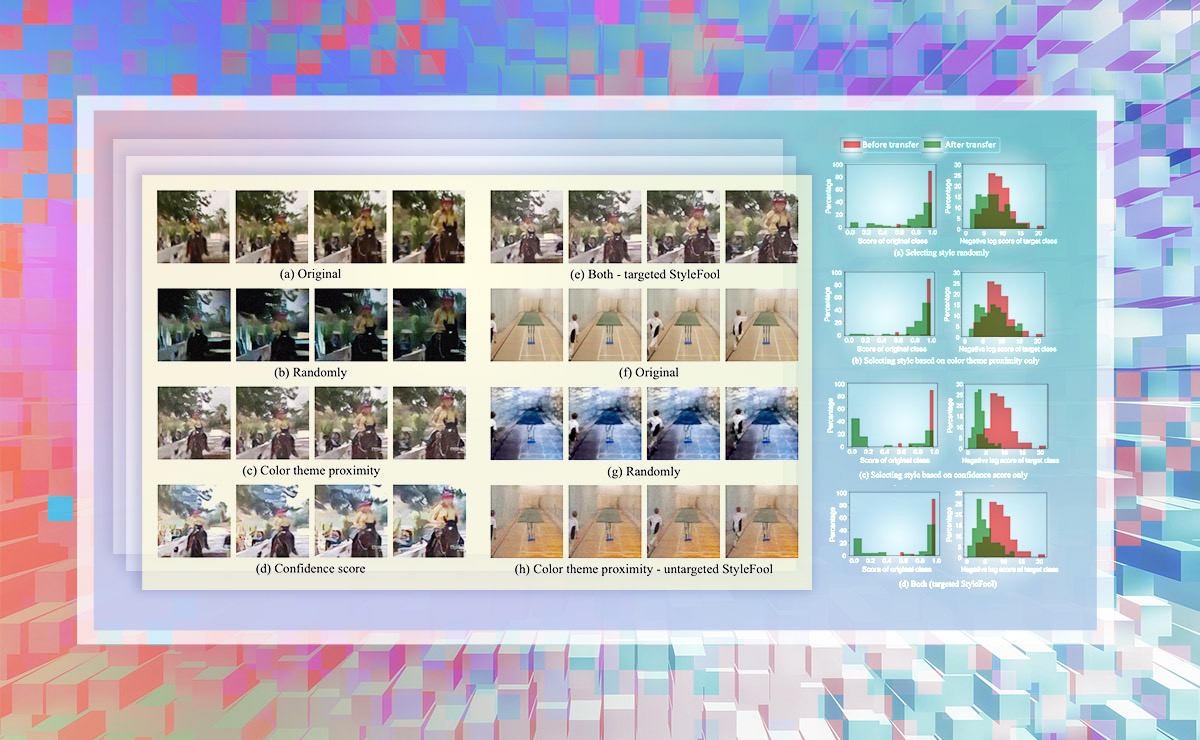Click first frame of (e) Both targeted StyleFool
Screen dimensions: 1200x740
pyautogui.click(x=526, y=227)
